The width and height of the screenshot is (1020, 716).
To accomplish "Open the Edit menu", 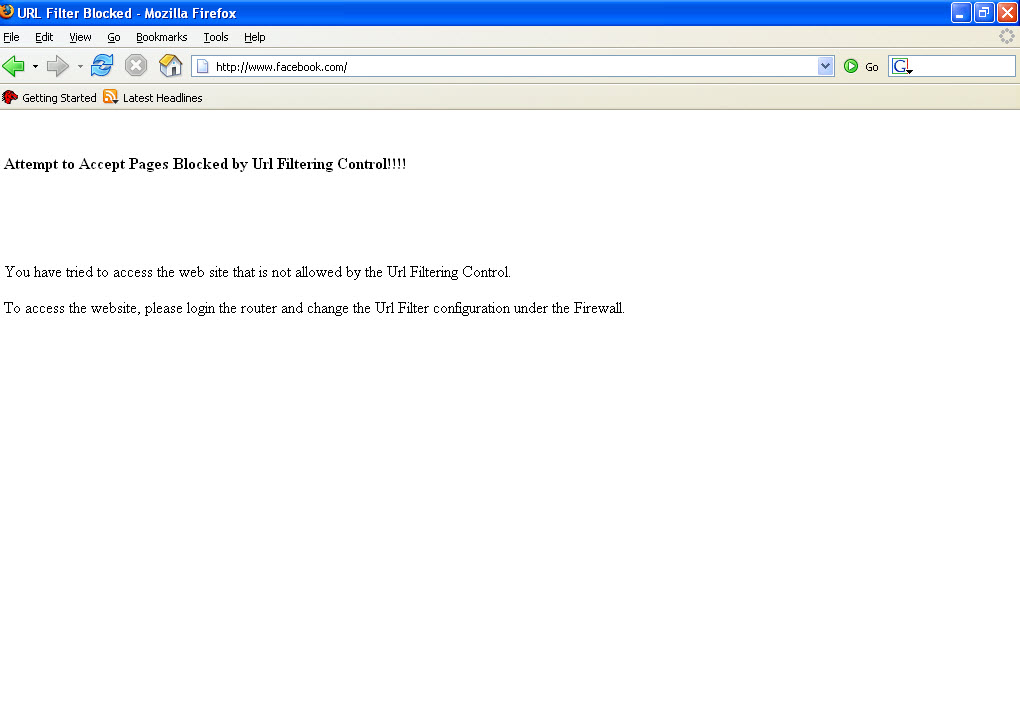I will coord(44,37).
